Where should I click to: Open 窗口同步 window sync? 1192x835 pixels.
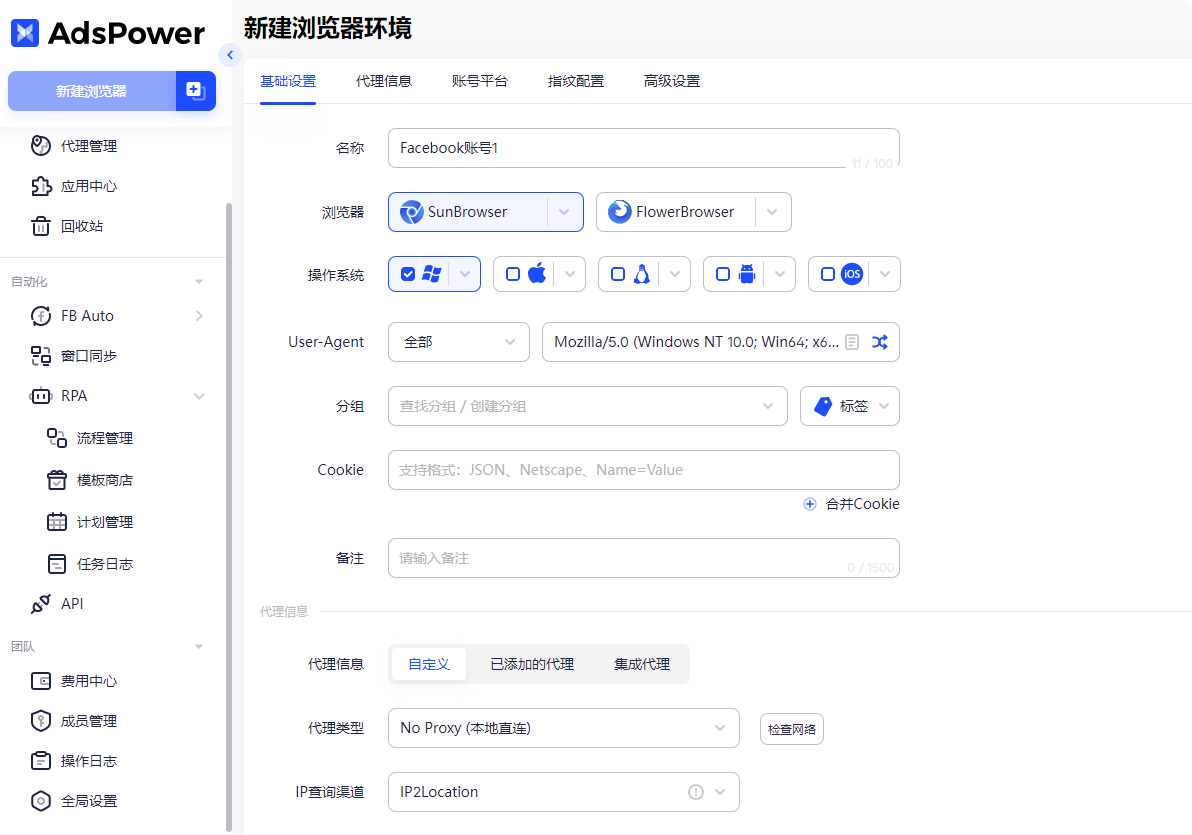[x=74, y=356]
